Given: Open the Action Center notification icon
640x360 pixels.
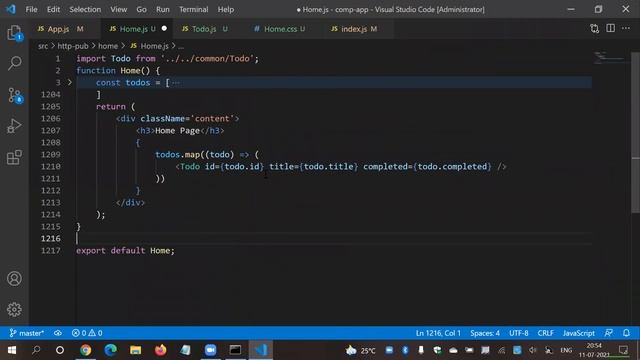Looking at the screenshot, I should coord(623,350).
